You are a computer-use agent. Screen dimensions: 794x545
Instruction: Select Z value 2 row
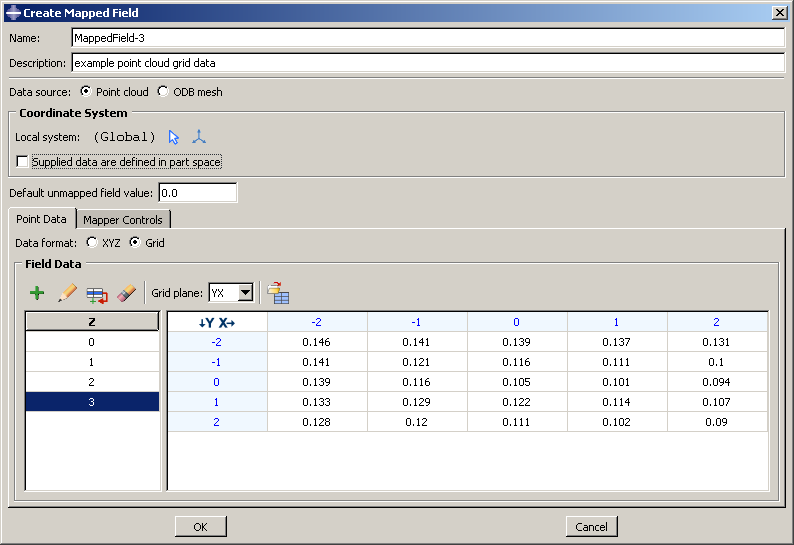92,382
